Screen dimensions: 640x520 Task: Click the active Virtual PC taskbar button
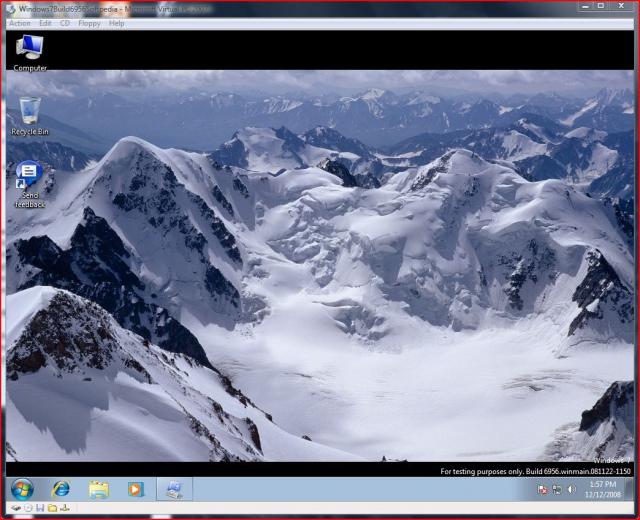pyautogui.click(x=173, y=489)
